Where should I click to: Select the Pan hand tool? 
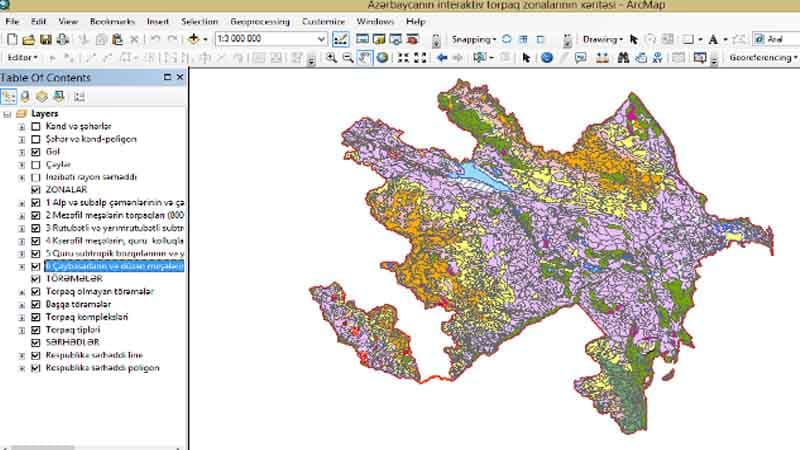click(x=365, y=58)
